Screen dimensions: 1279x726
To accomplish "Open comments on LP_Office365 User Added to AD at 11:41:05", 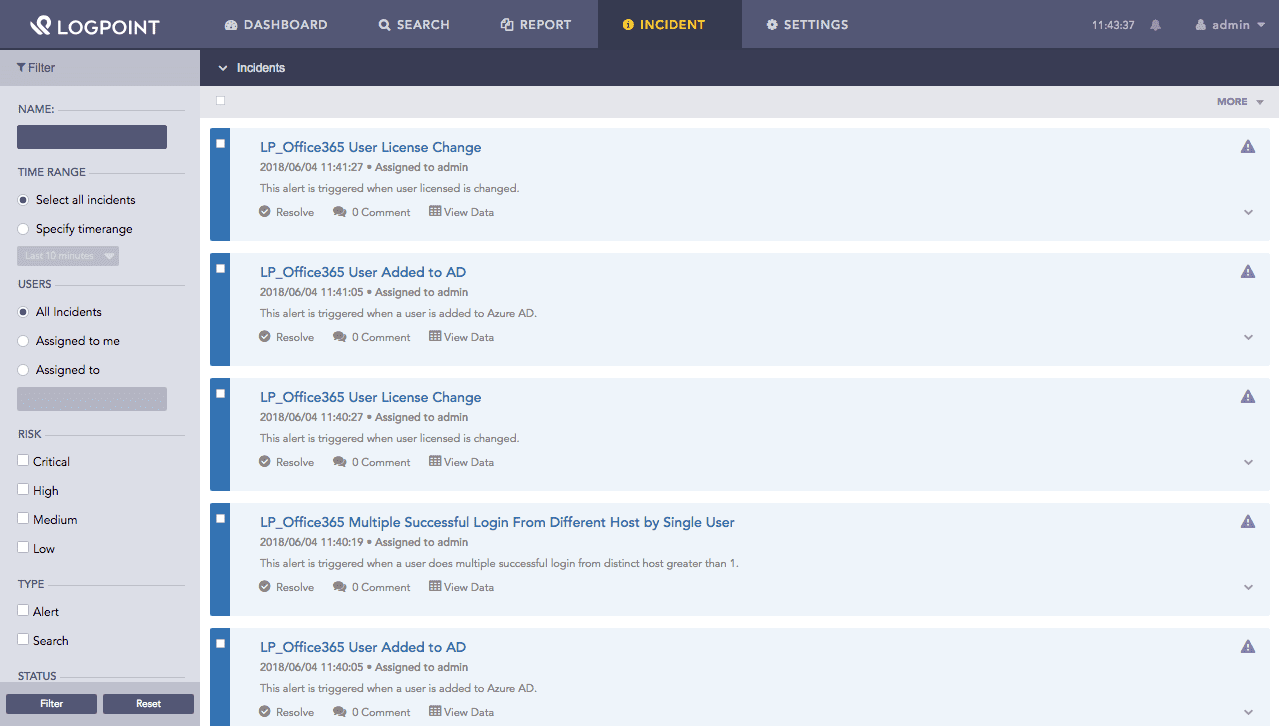I will tap(372, 337).
